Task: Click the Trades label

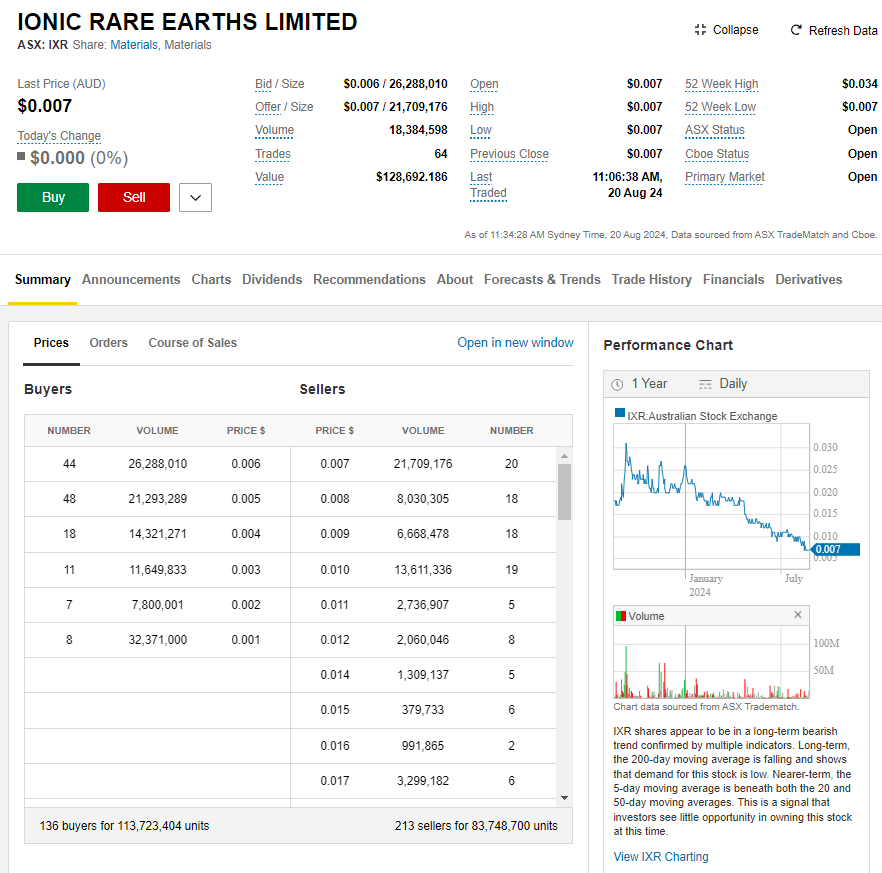Action: pos(273,154)
